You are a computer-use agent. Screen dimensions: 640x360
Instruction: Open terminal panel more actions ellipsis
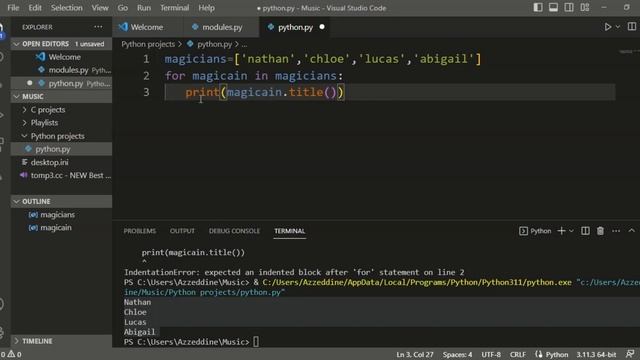(x=616, y=231)
